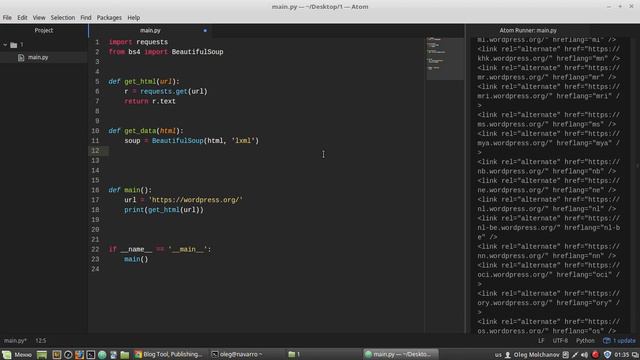Click the main.py Atom taskbar button
640x360 pixels.
click(401, 354)
